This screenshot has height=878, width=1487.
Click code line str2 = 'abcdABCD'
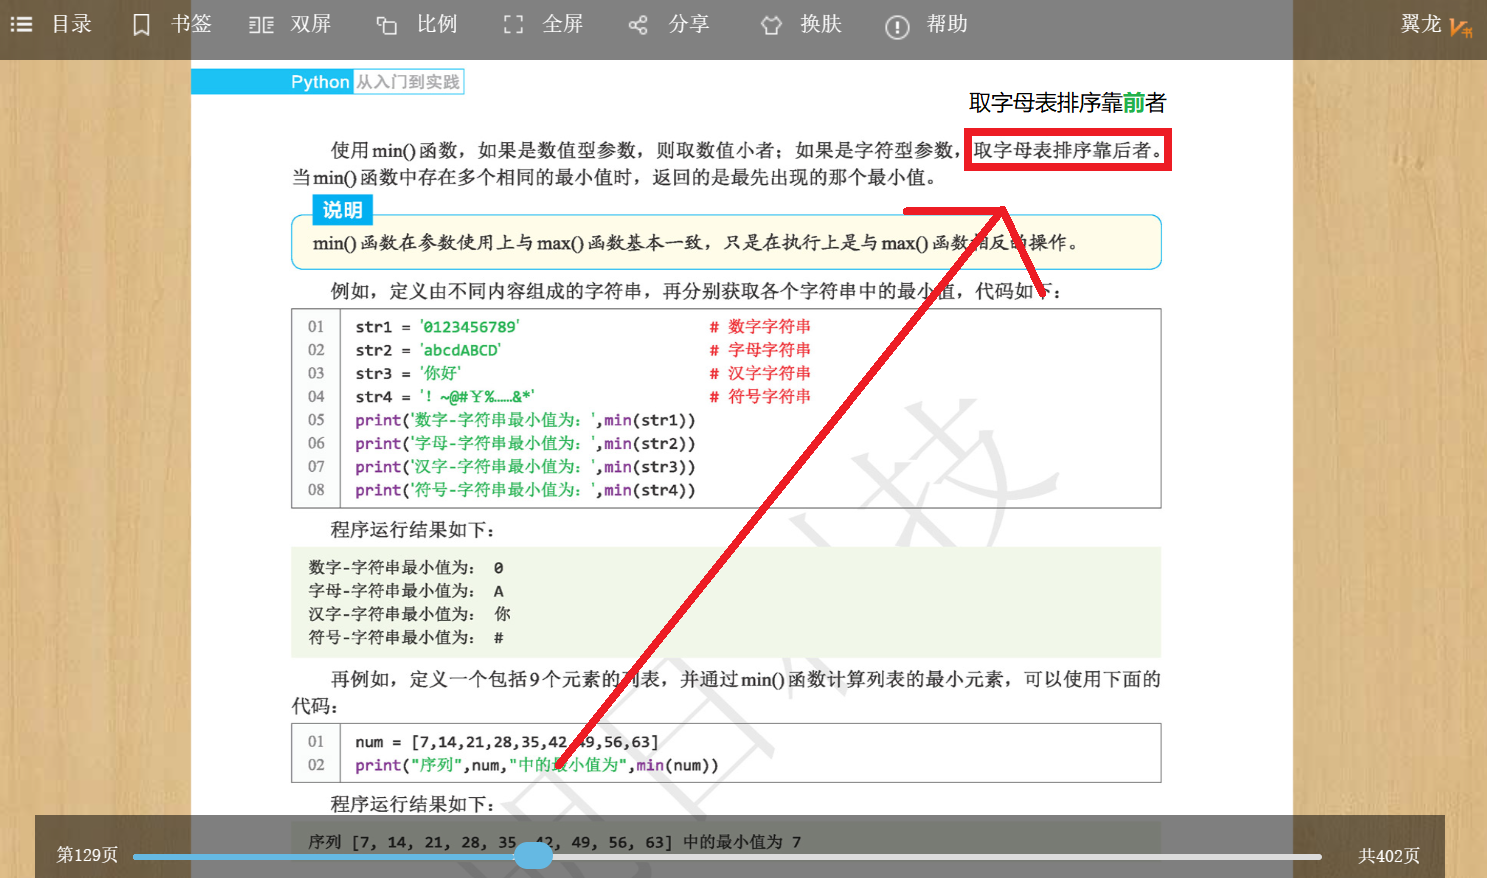428,350
